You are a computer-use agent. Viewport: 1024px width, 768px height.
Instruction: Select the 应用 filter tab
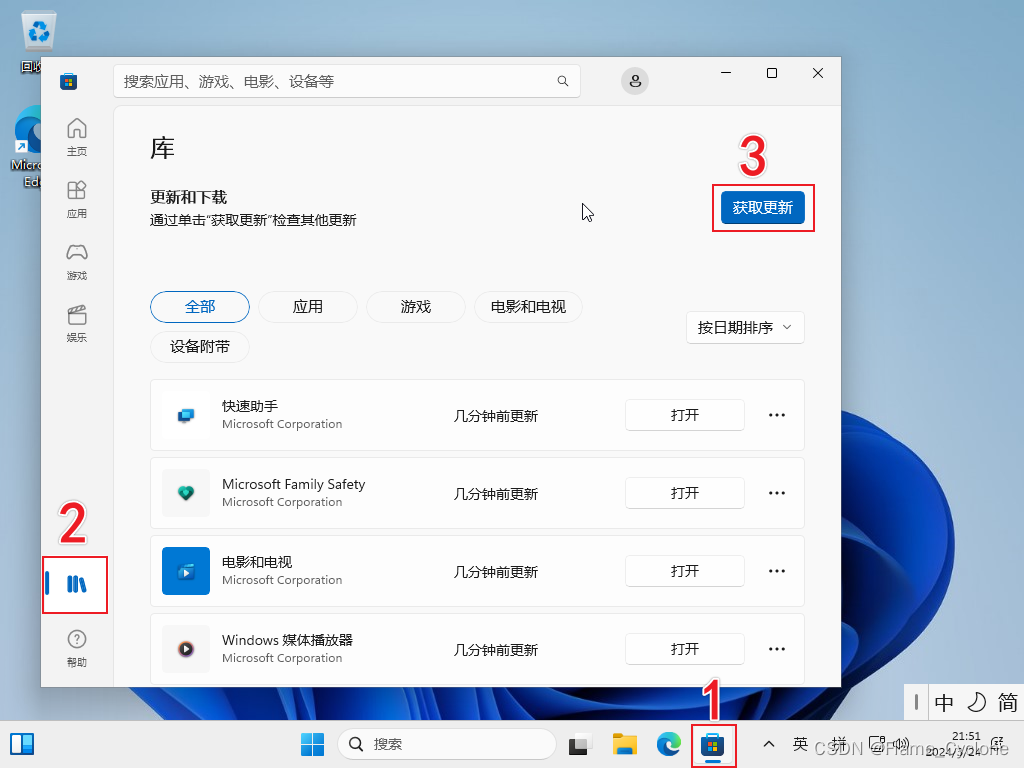(308, 307)
